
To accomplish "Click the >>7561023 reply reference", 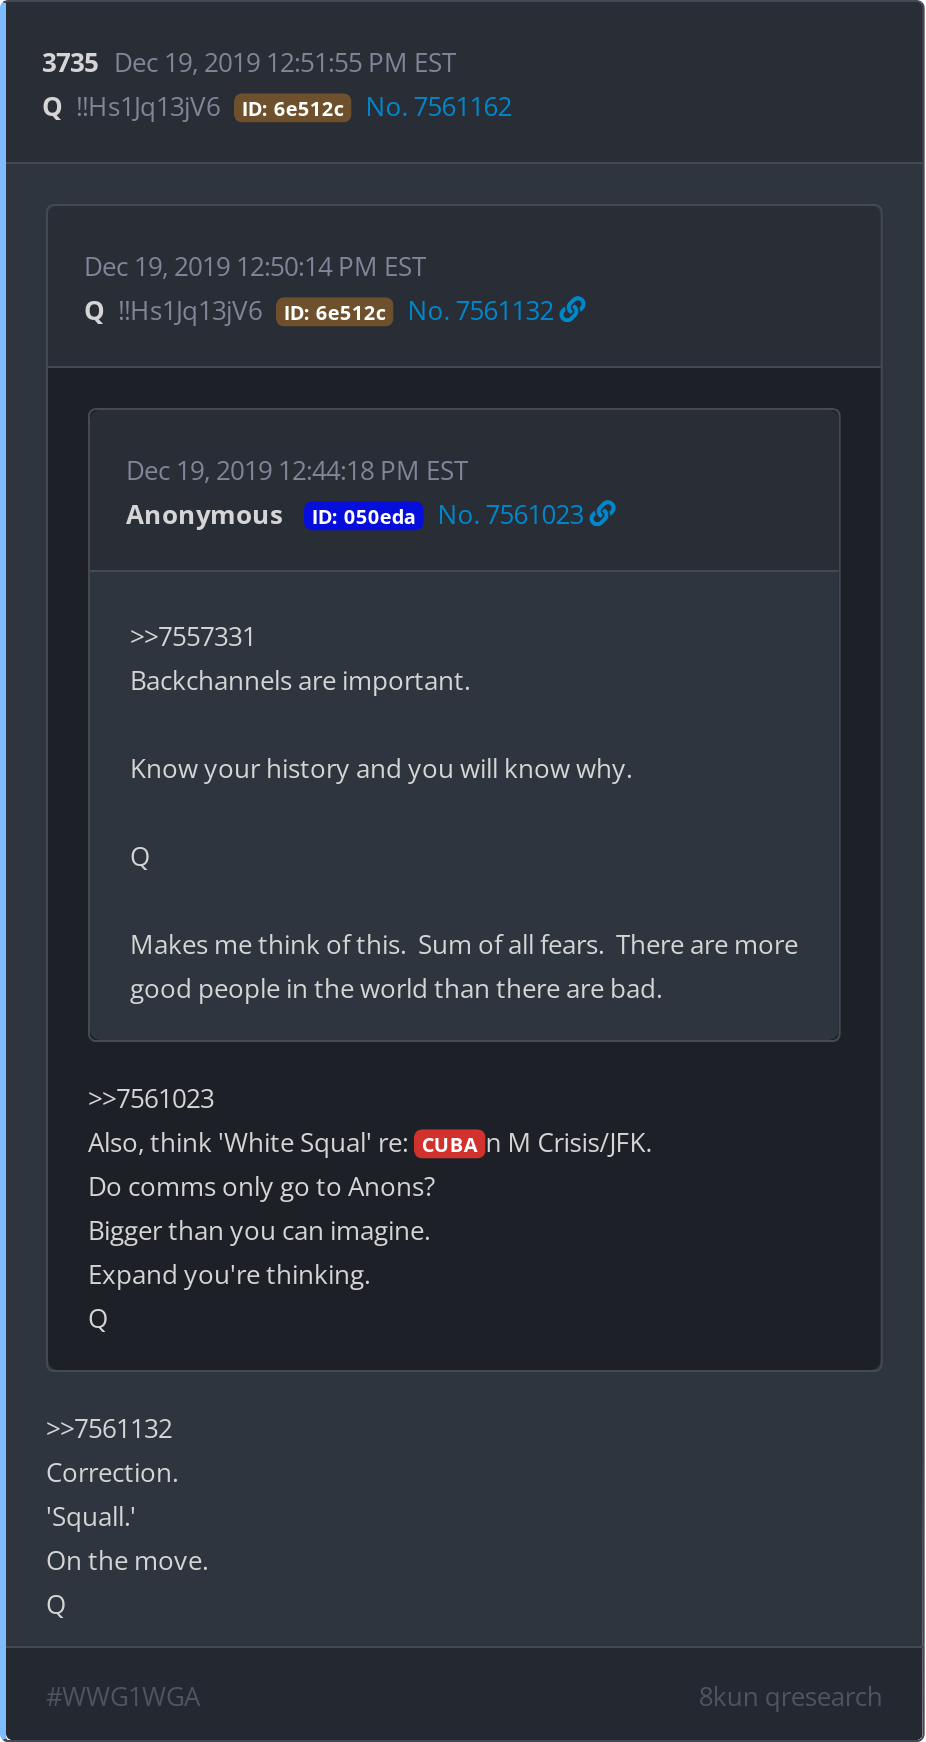I will [151, 1099].
